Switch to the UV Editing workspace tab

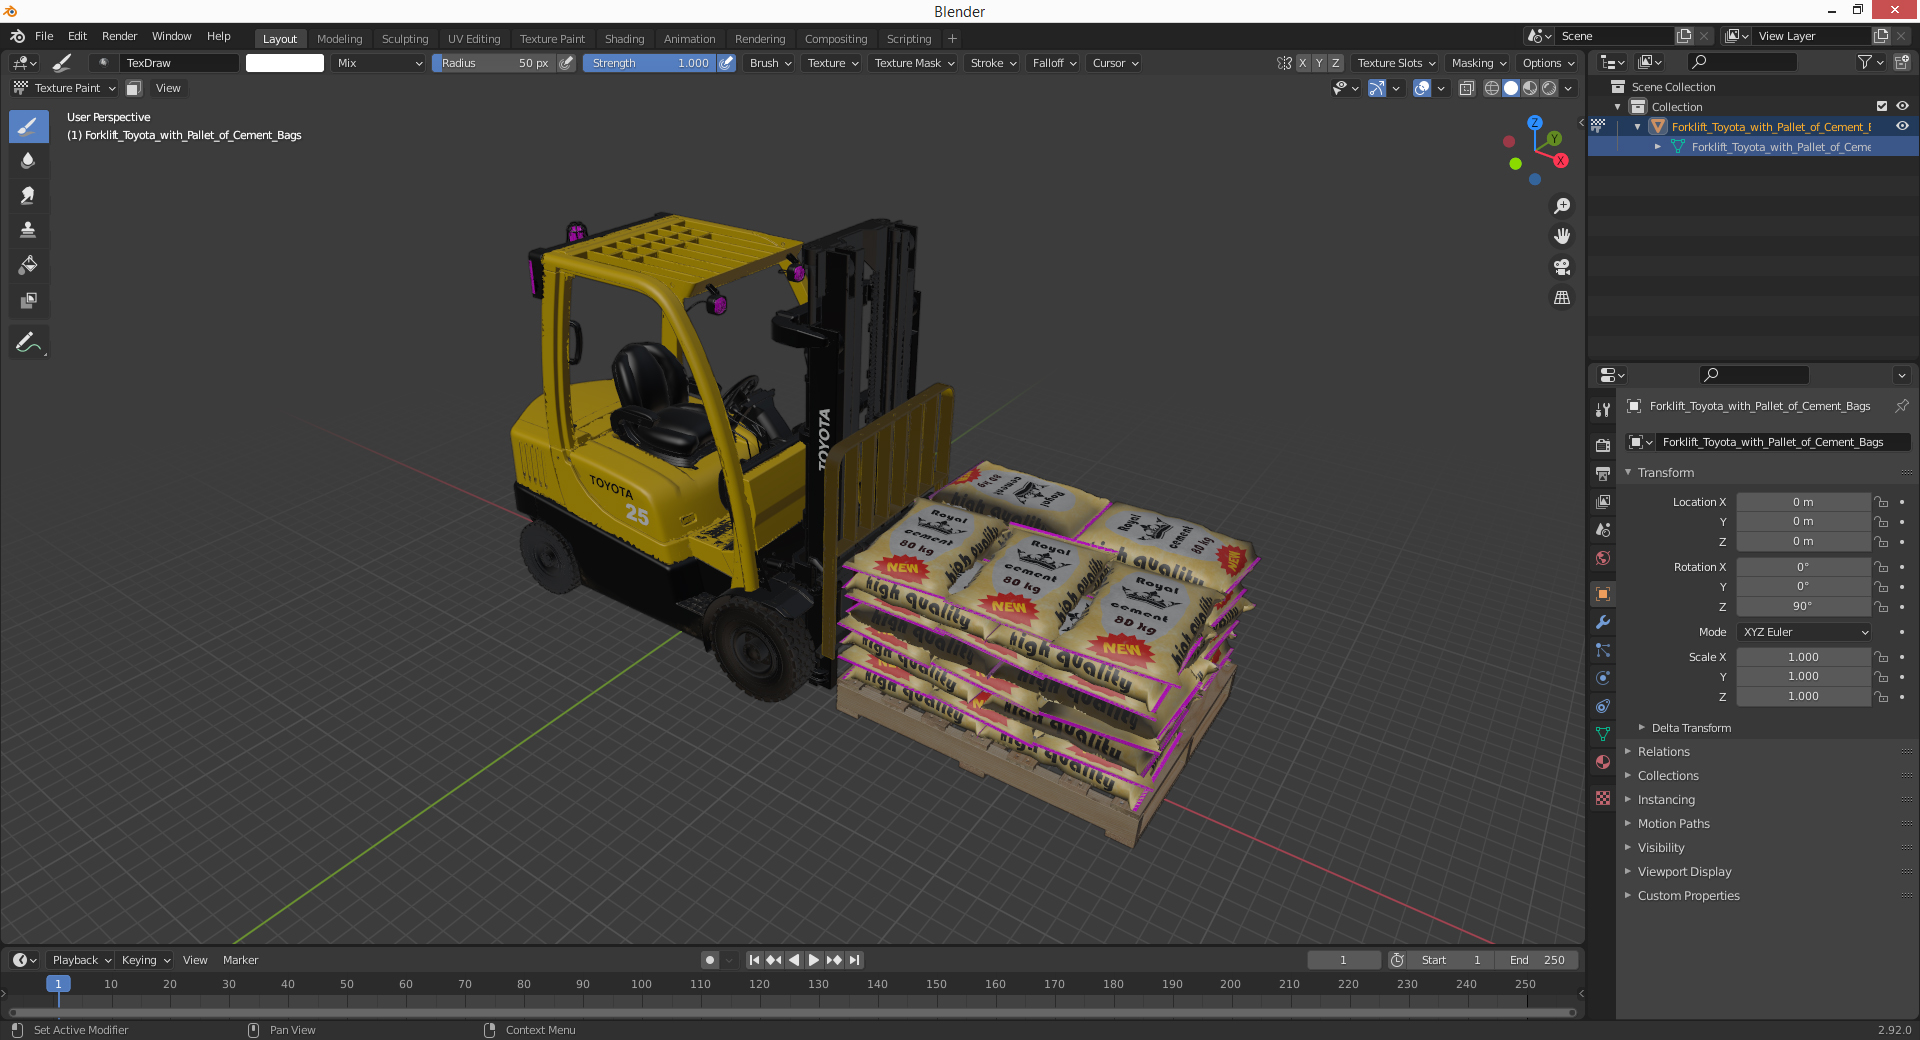[474, 39]
